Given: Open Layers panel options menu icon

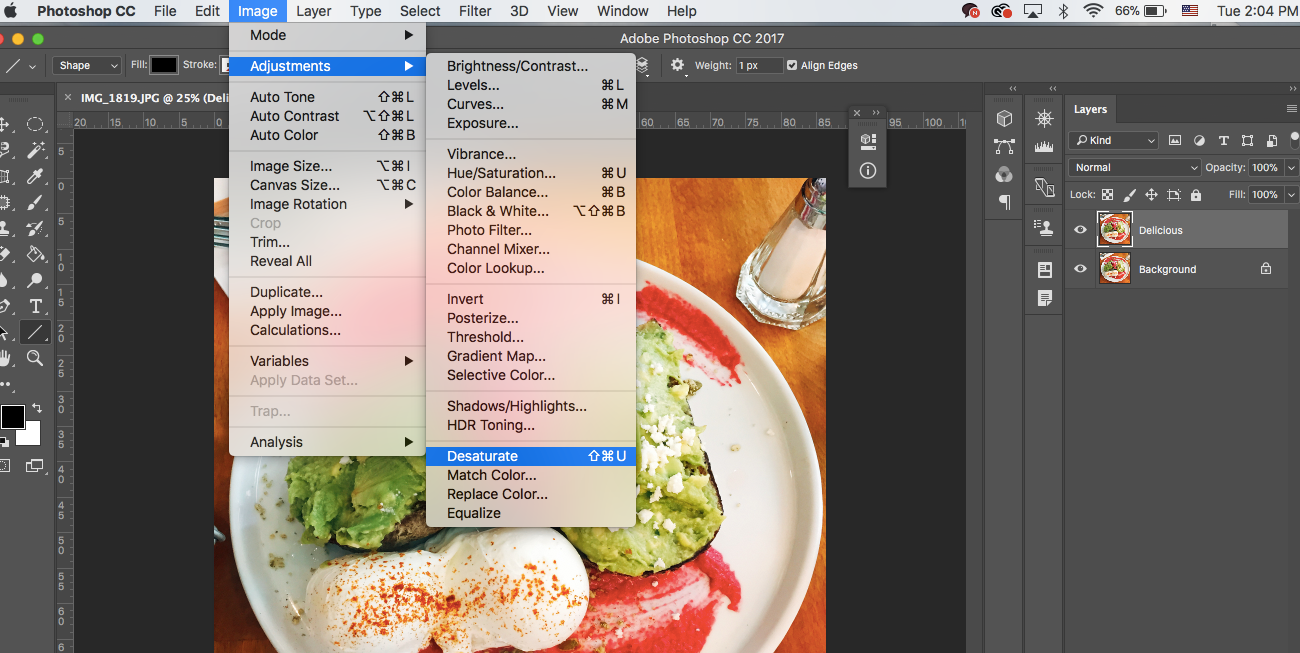Looking at the screenshot, I should point(1291,109).
